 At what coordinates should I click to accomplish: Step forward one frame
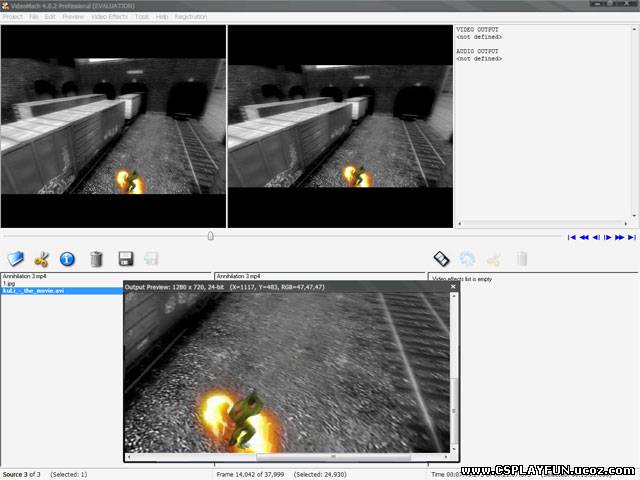coord(607,237)
